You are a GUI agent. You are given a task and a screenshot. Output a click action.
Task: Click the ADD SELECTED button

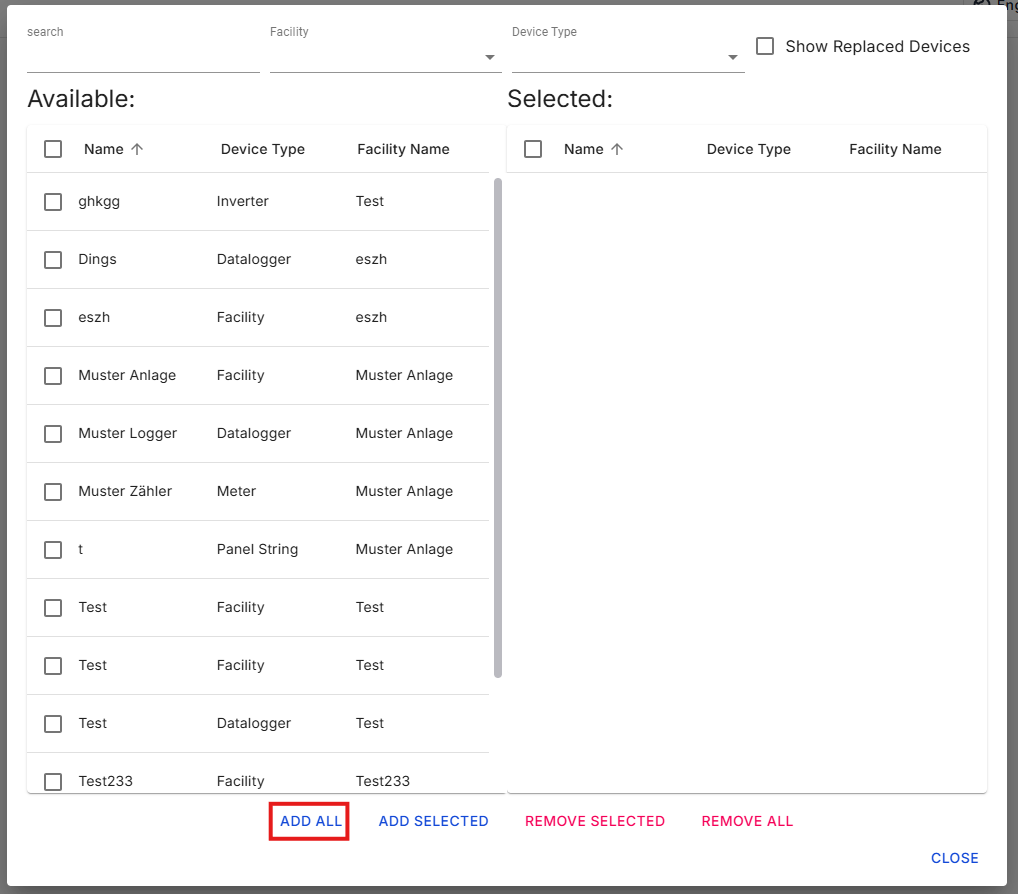click(433, 821)
